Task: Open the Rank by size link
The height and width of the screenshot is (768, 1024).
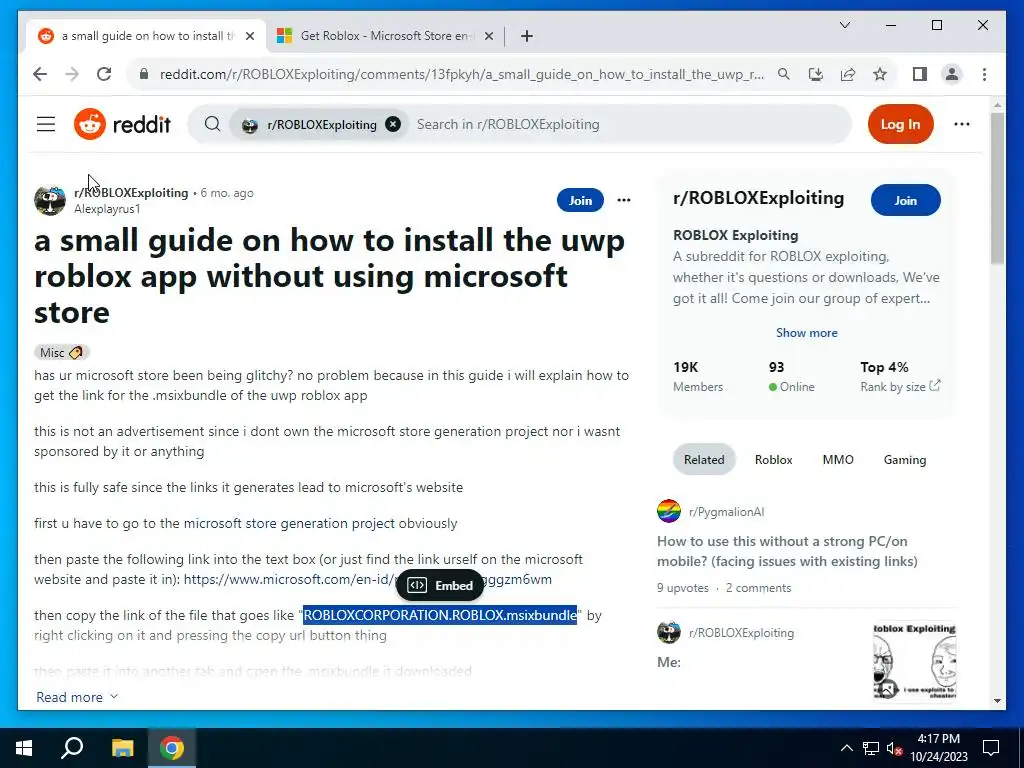Action: pos(900,387)
